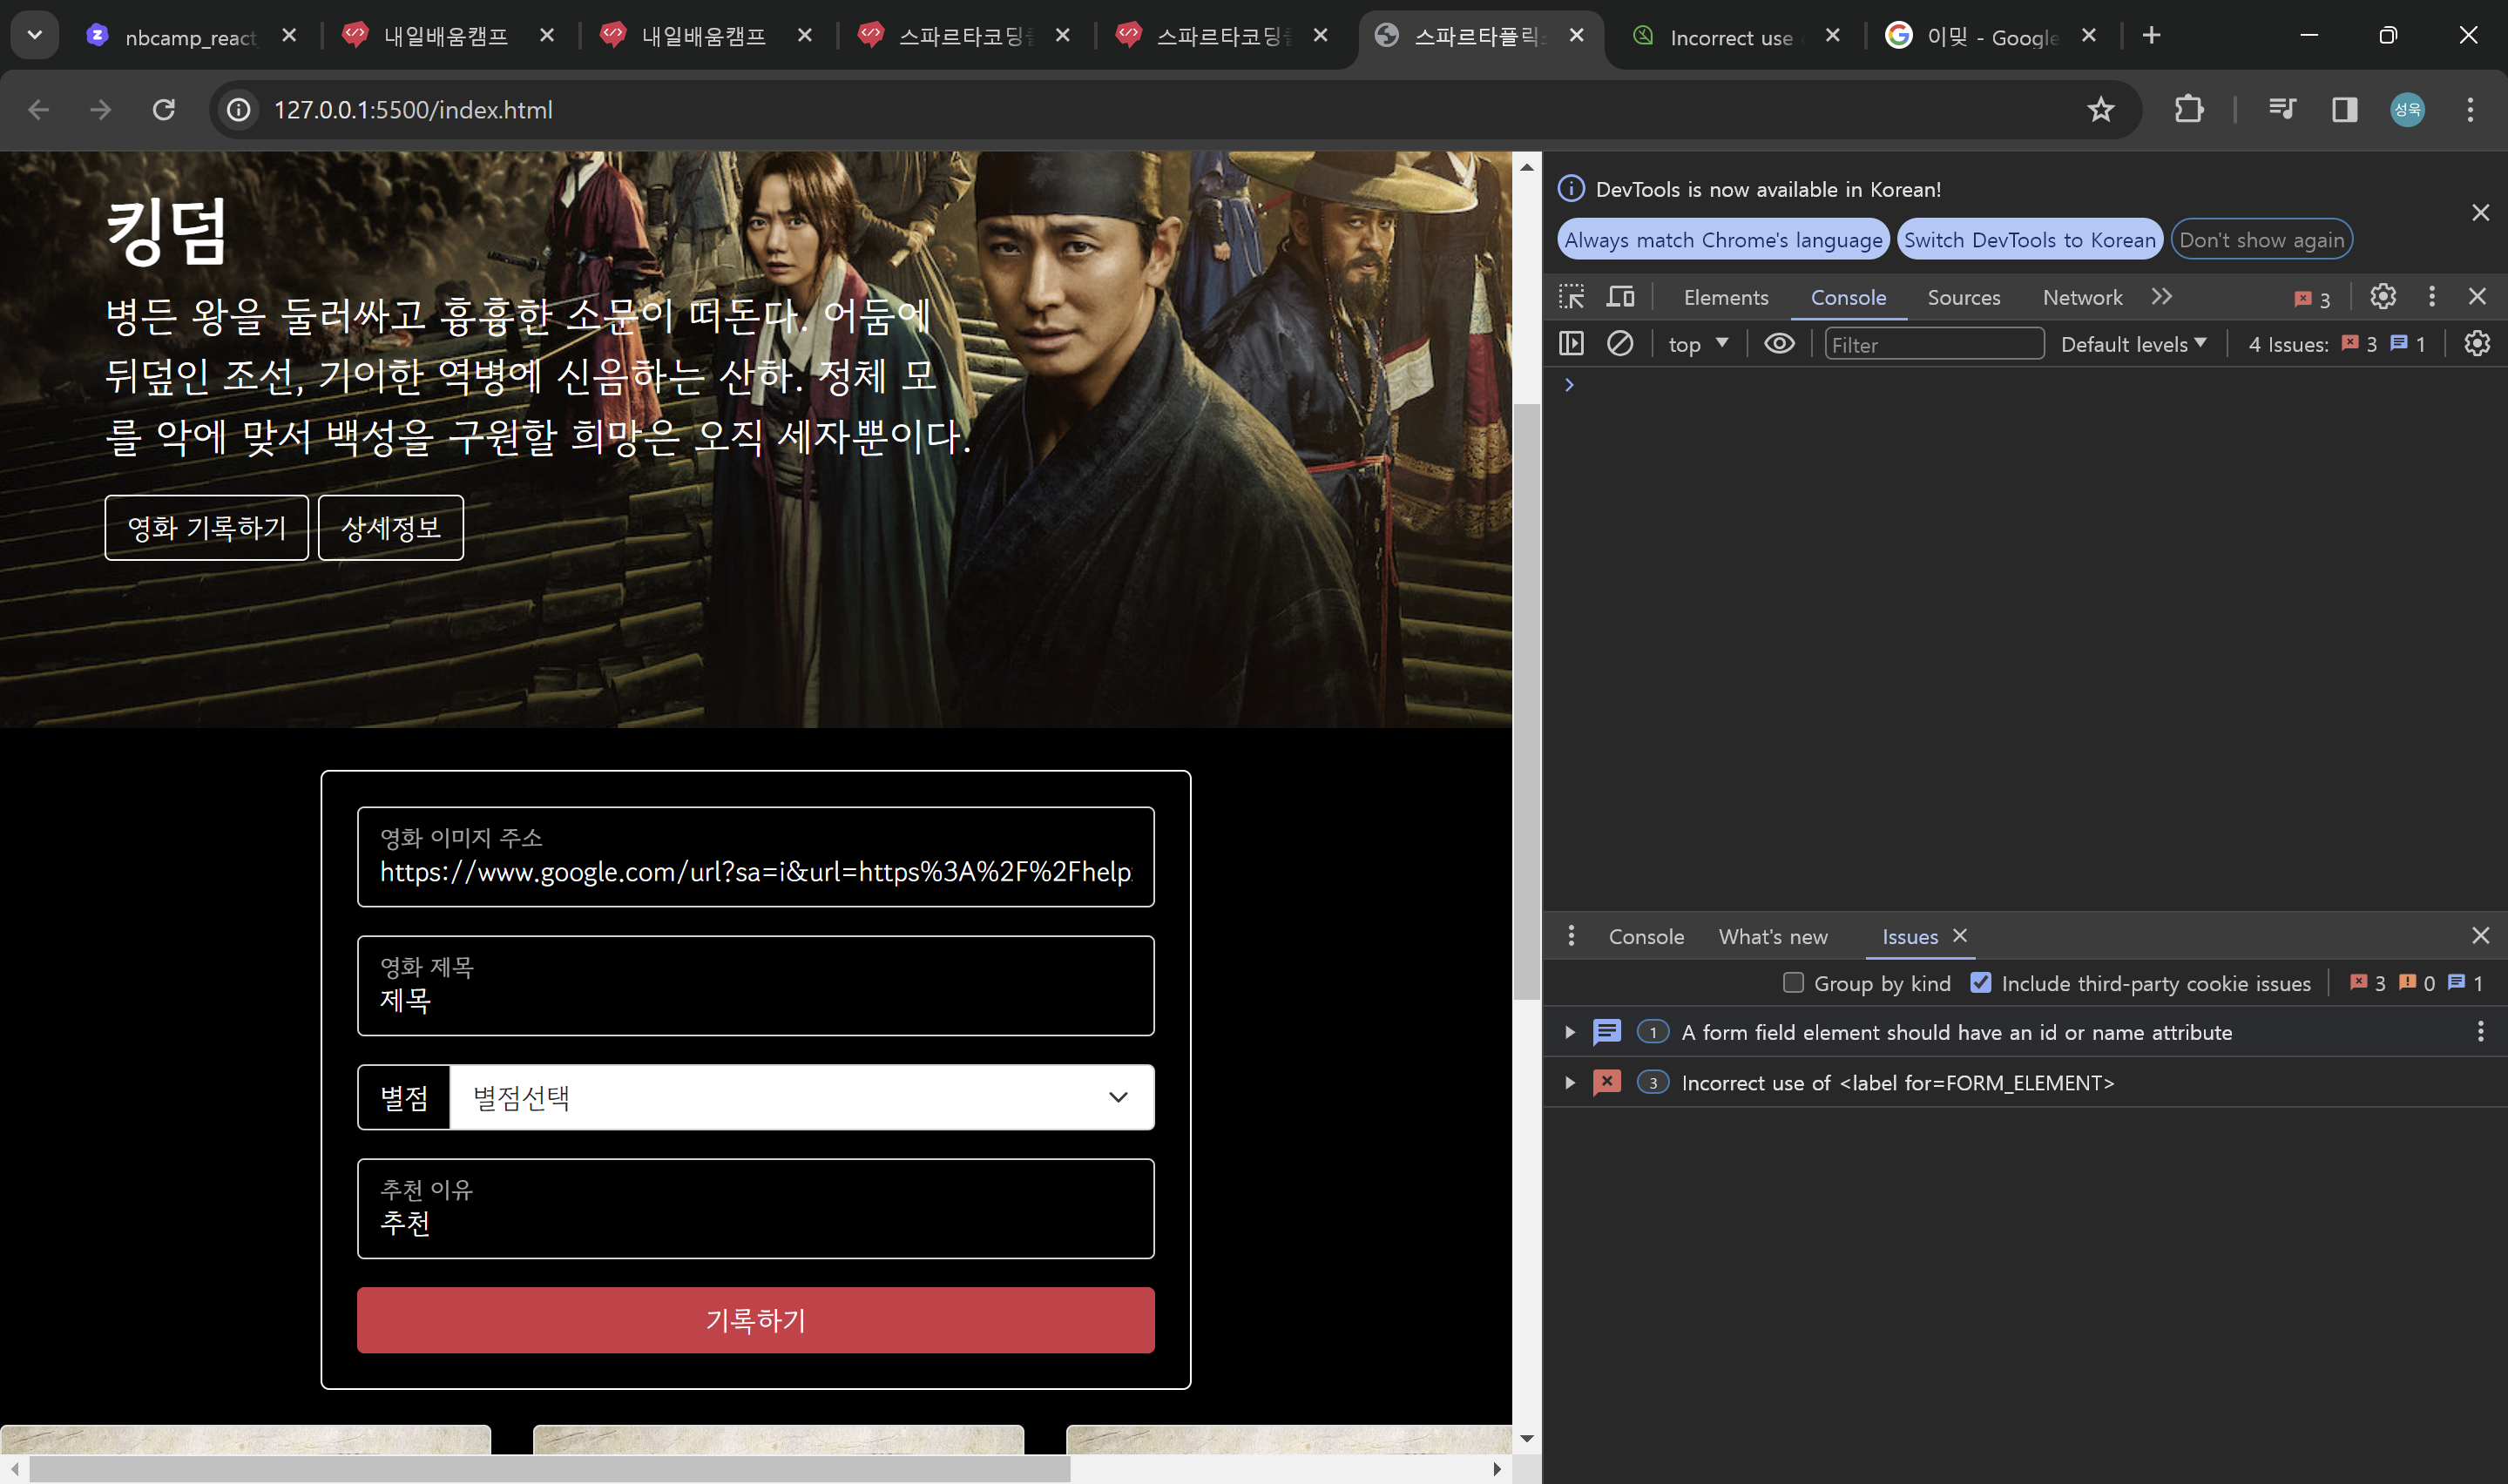Open the What's new drawer tab
Image resolution: width=2508 pixels, height=1484 pixels.
click(x=1773, y=937)
